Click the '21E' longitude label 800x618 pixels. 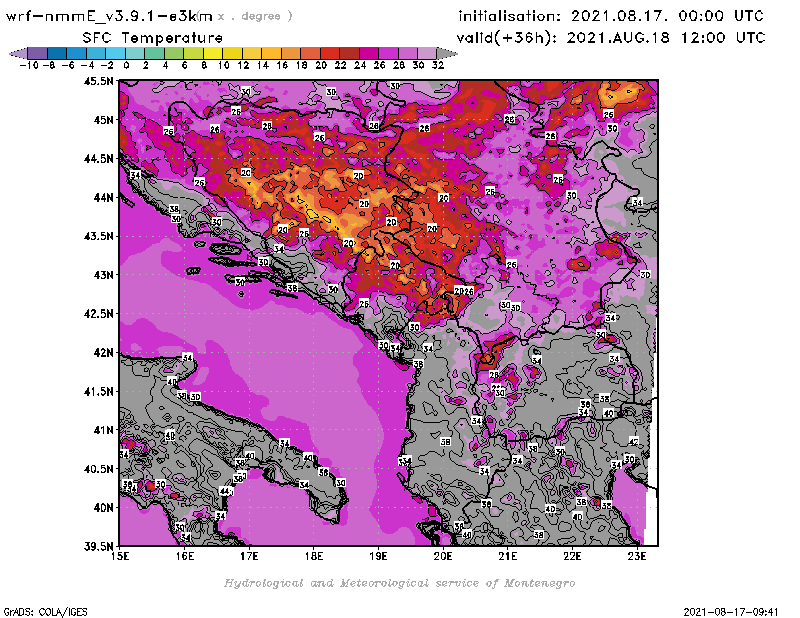pos(508,556)
